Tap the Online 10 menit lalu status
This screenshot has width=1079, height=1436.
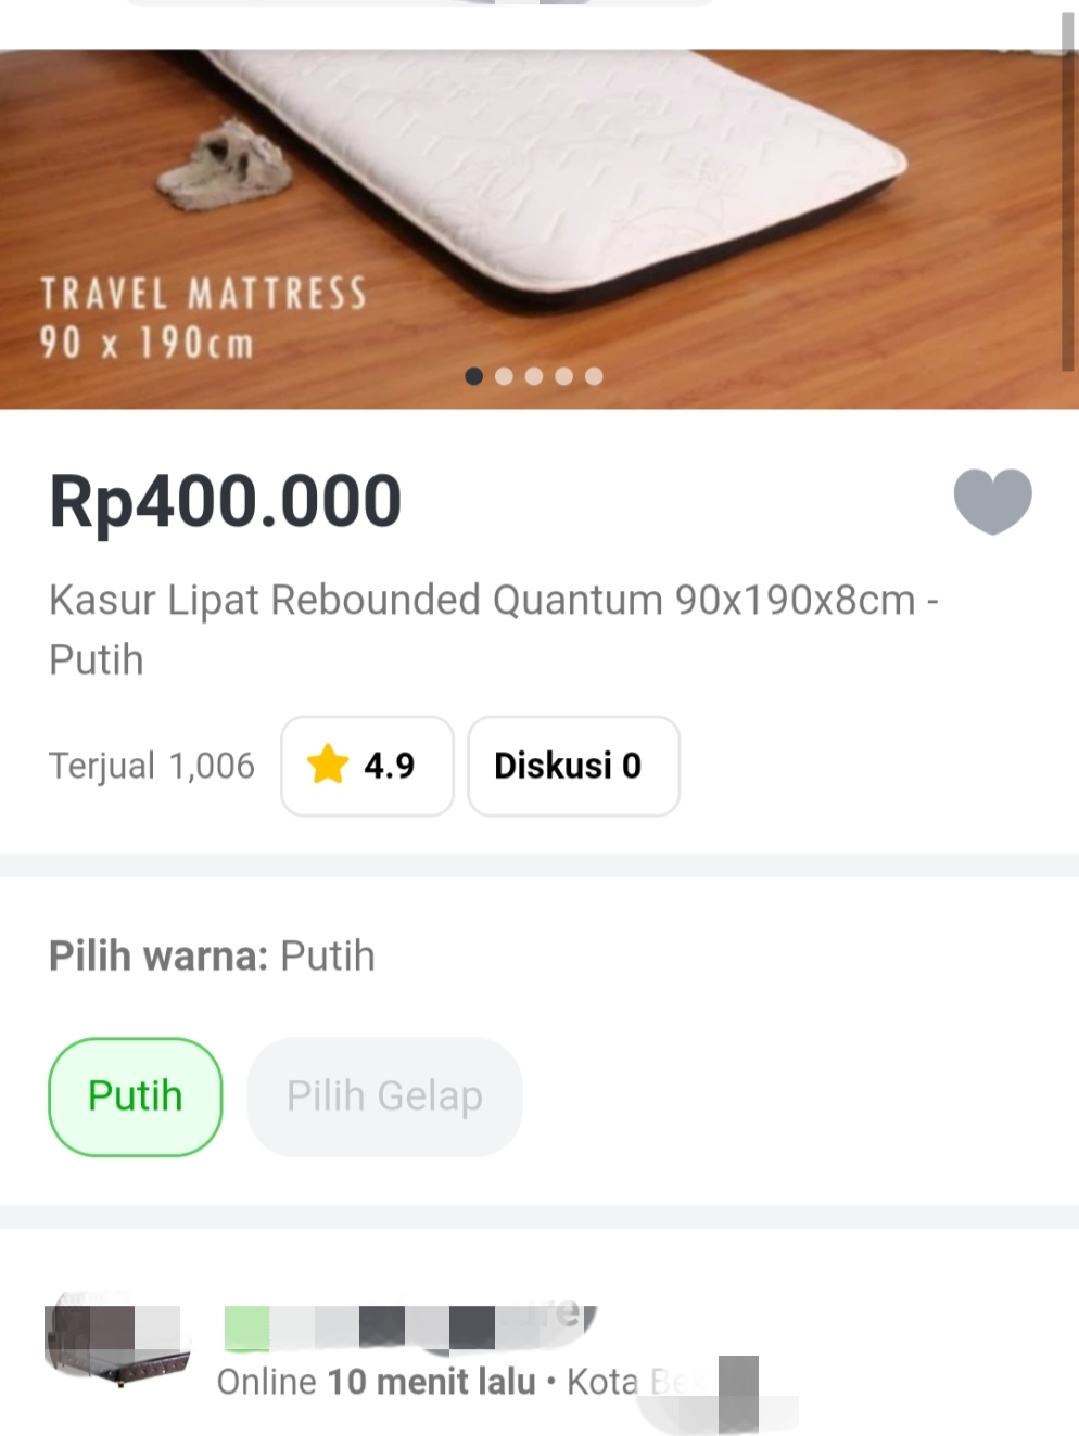pyautogui.click(x=376, y=1382)
